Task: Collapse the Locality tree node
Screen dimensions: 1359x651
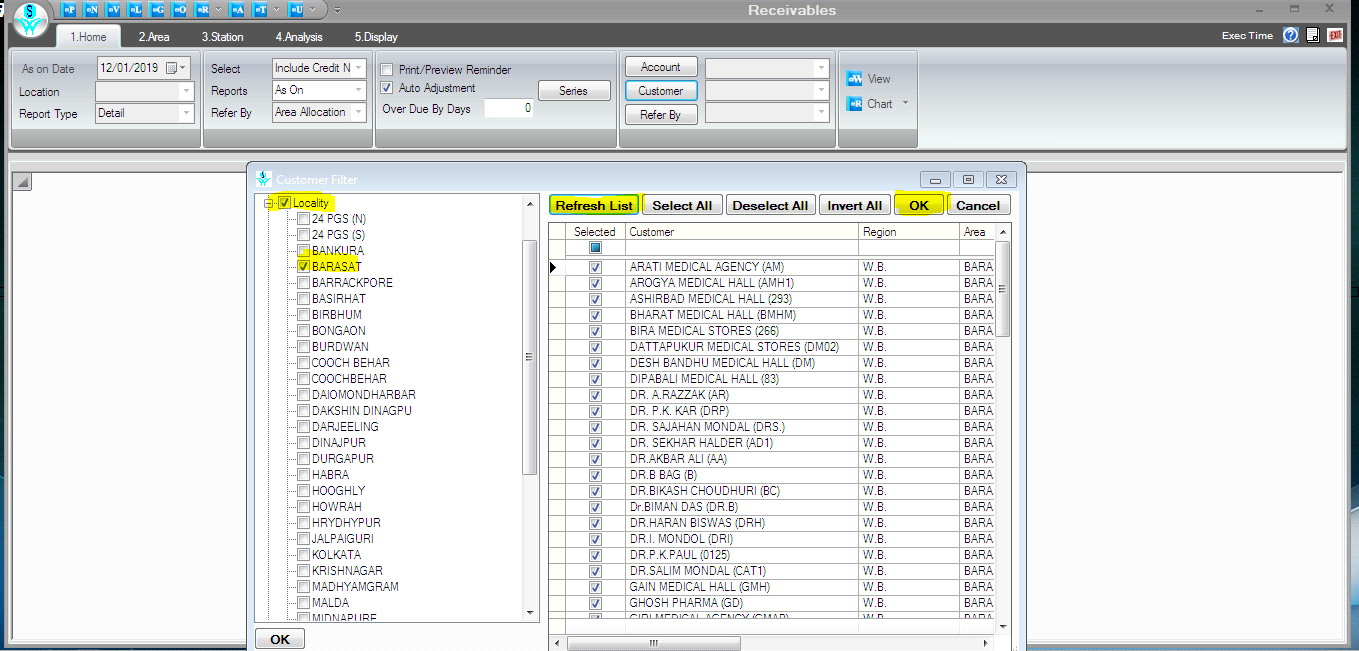Action: click(x=269, y=204)
